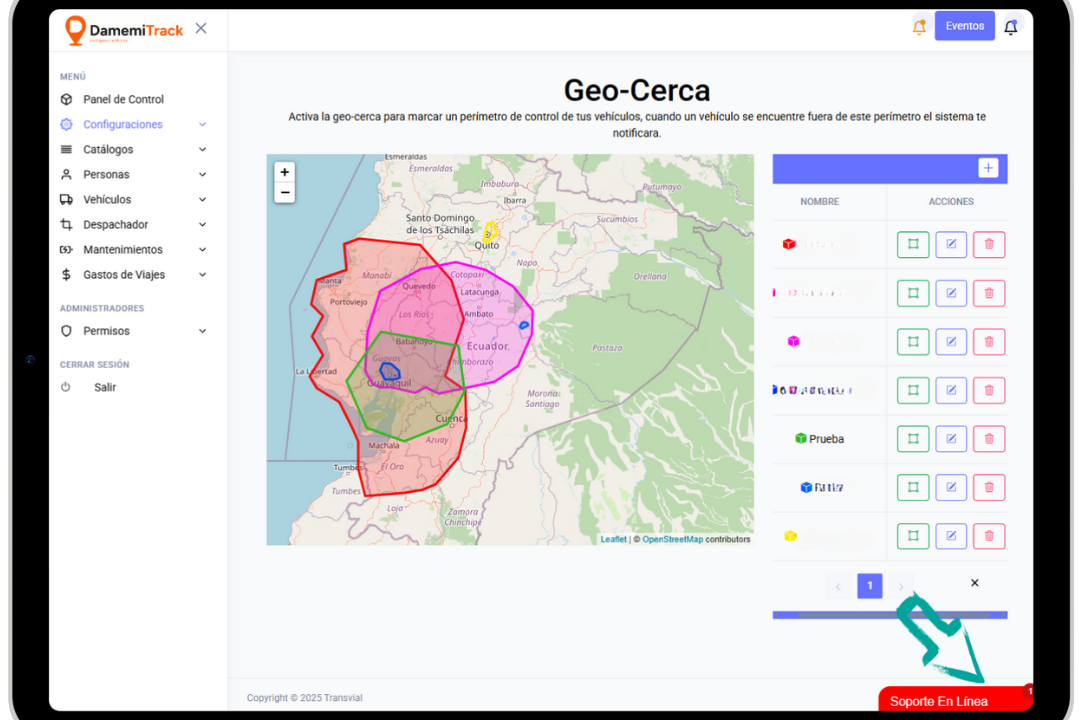The image size is (1080, 720).
Task: Zoom in on the map
Action: [x=285, y=172]
